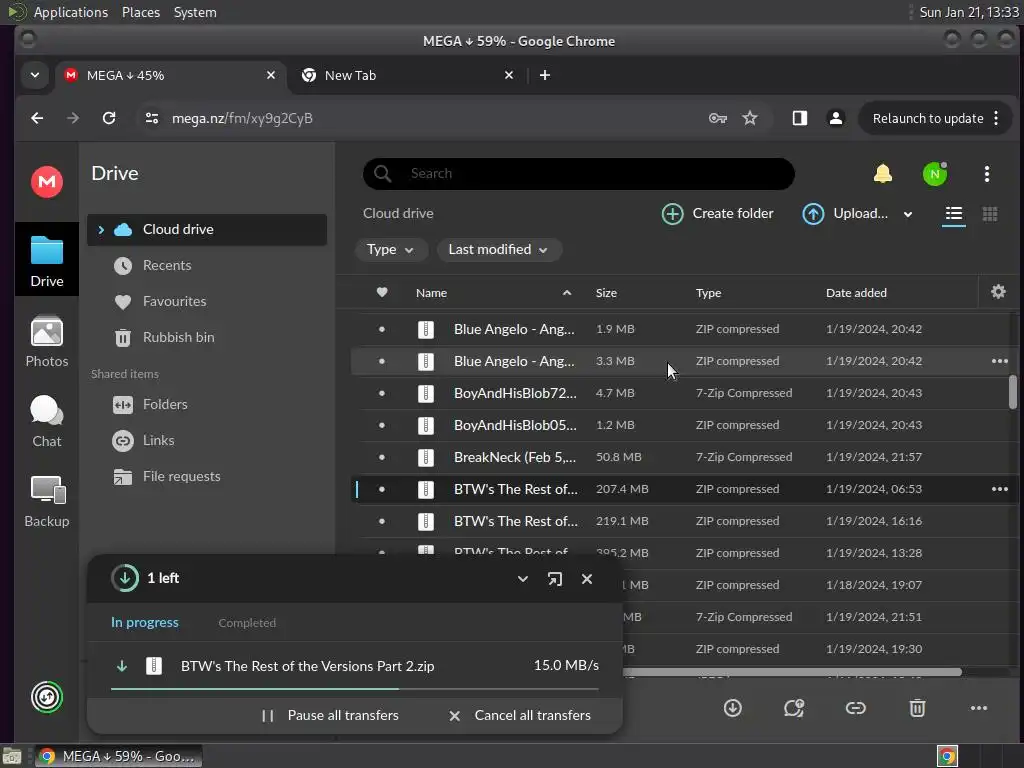Open the Places menu
Image resolution: width=1024 pixels, height=768 pixels.
coord(141,12)
